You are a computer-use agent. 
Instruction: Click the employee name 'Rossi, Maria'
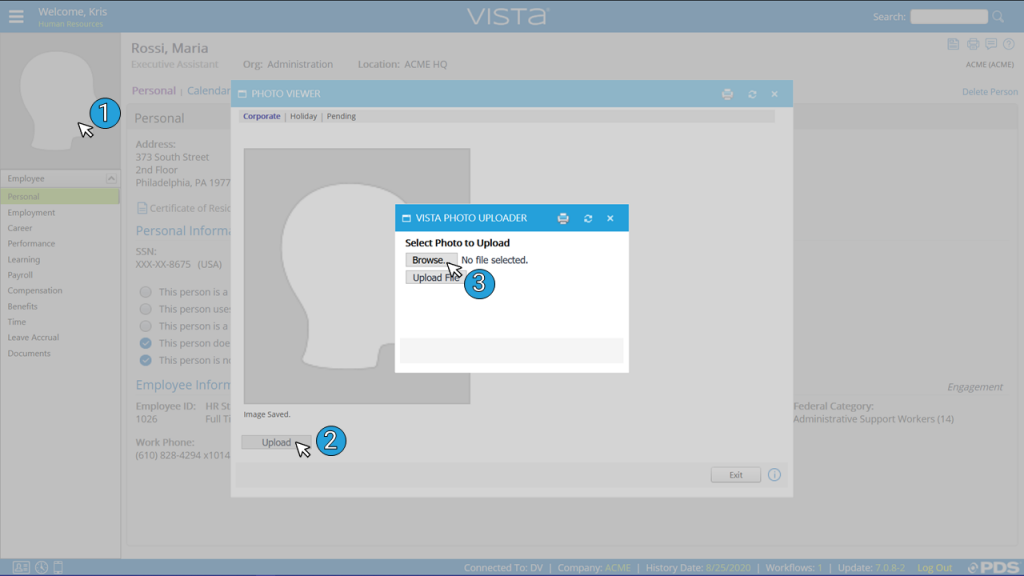tap(170, 48)
